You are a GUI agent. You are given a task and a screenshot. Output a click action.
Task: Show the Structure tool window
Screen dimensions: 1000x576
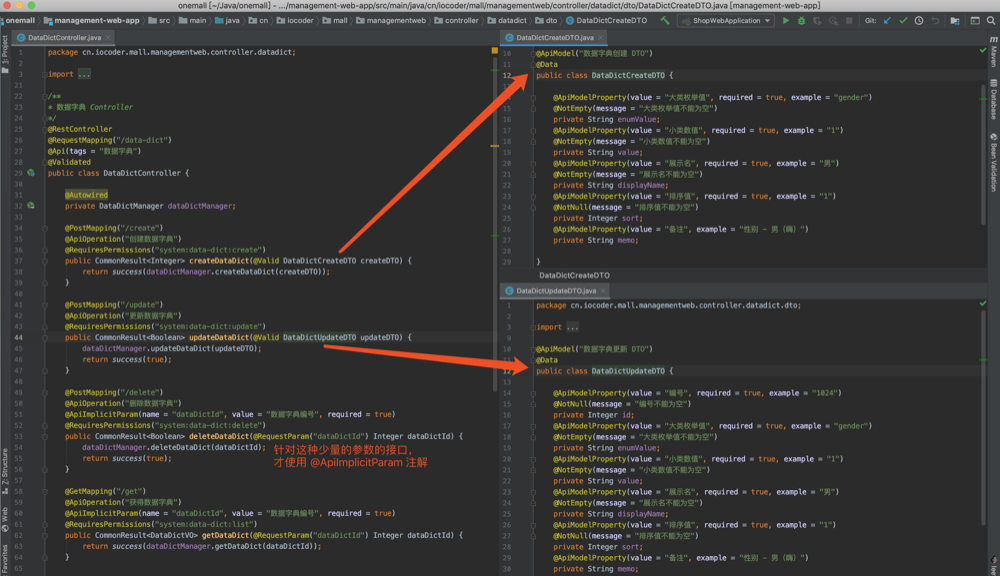click(6, 466)
